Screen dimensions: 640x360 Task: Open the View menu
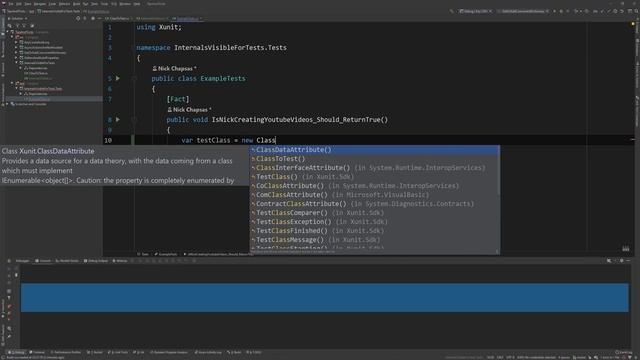pyautogui.click(x=28, y=4)
